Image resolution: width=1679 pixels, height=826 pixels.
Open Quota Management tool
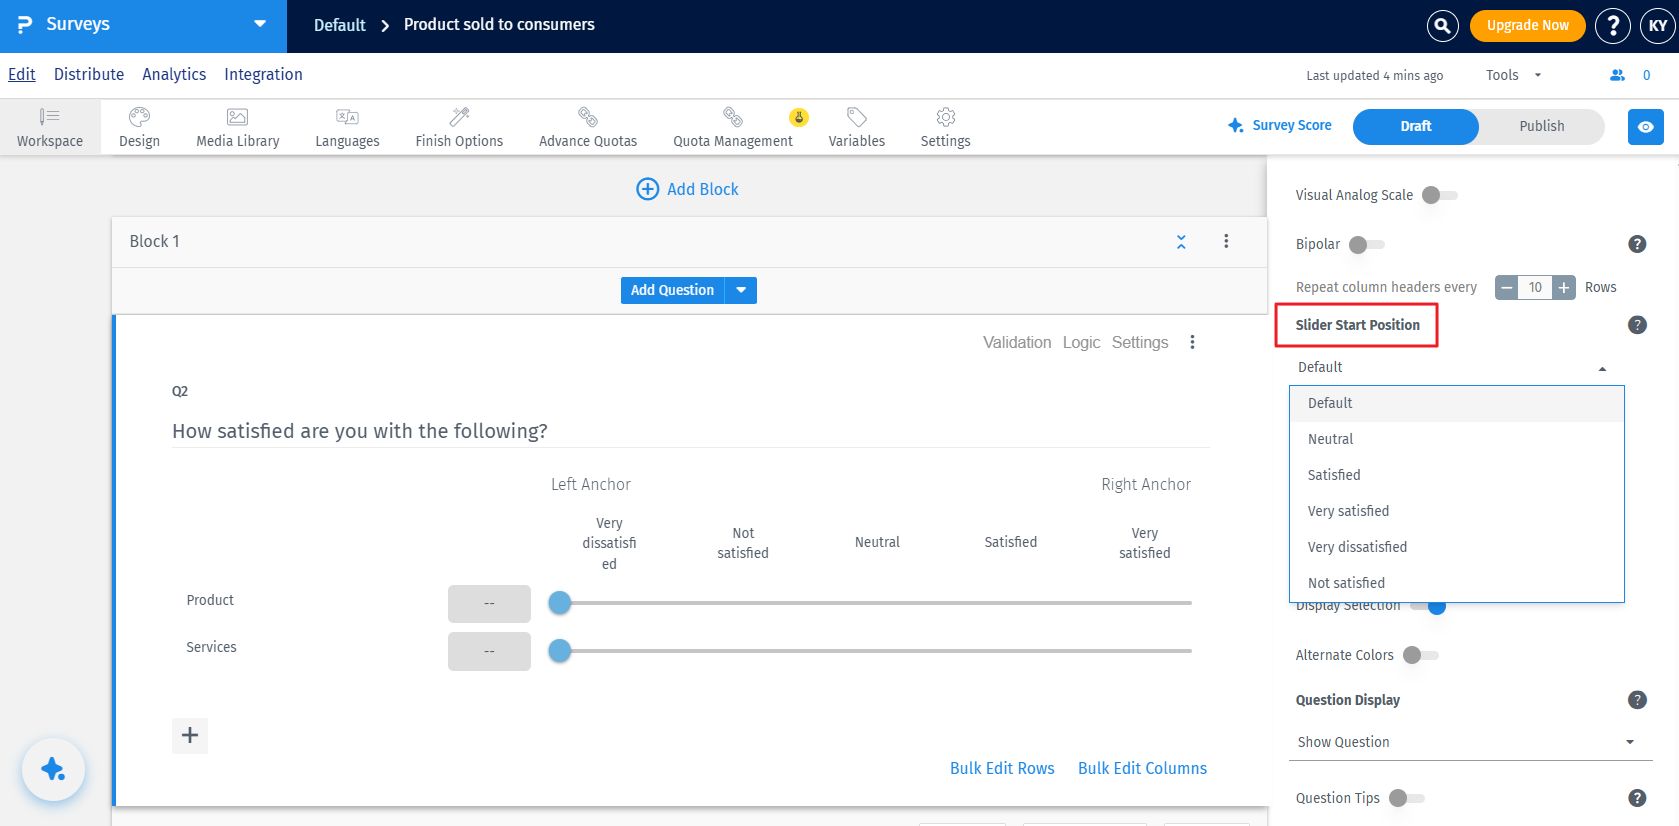(x=733, y=127)
